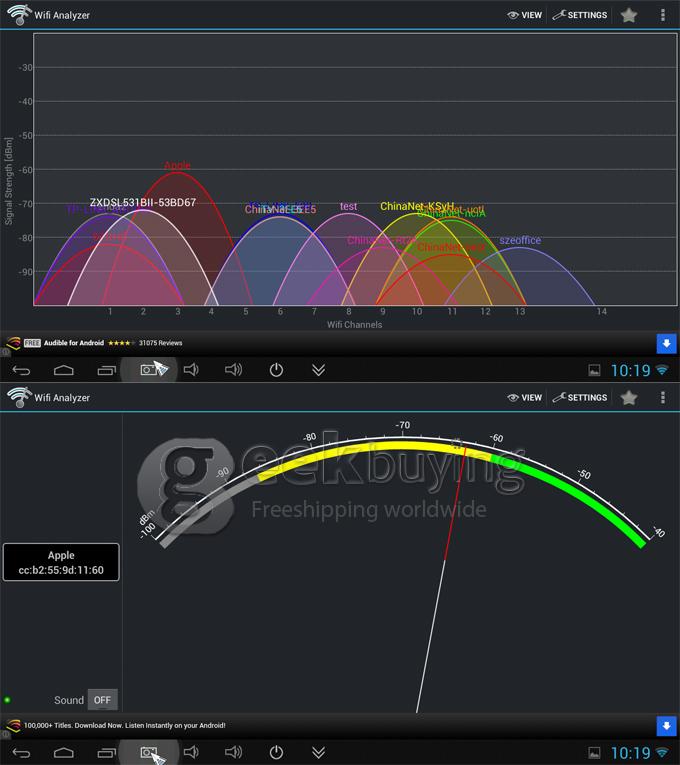Click the -100 mark on signal meter
Screen dimensions: 680x765
148,531
